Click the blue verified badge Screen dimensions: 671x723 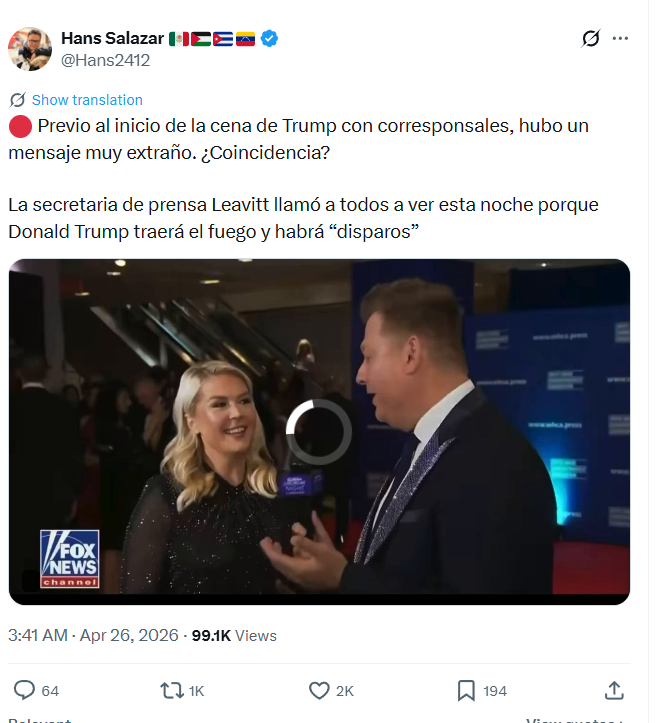(270, 38)
